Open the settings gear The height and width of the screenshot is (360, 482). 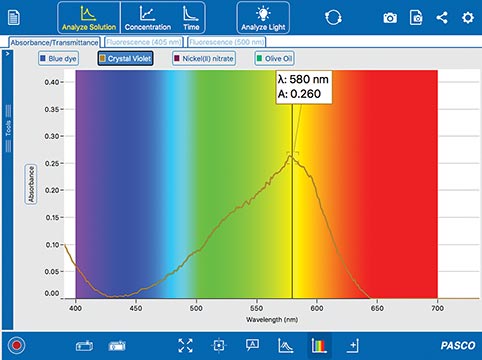[468, 18]
